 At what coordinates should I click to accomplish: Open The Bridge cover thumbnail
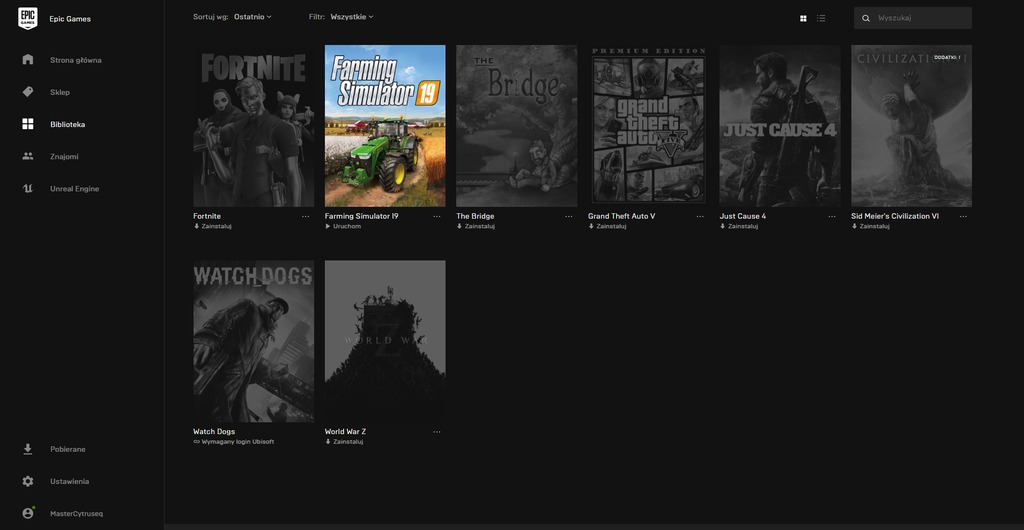pos(517,126)
